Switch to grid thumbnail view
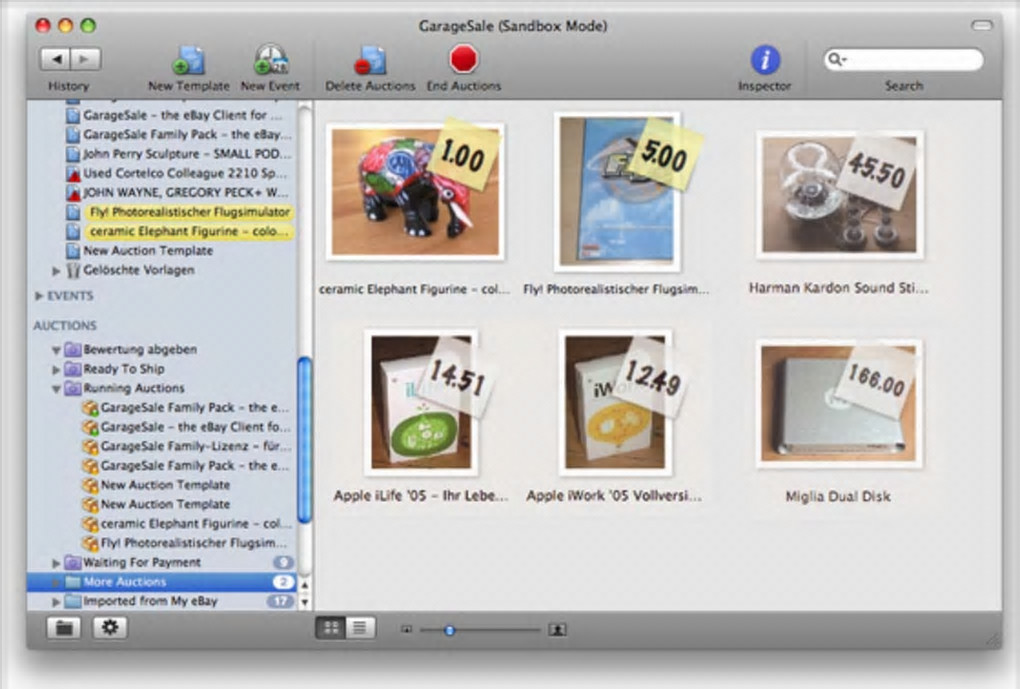 coord(330,628)
